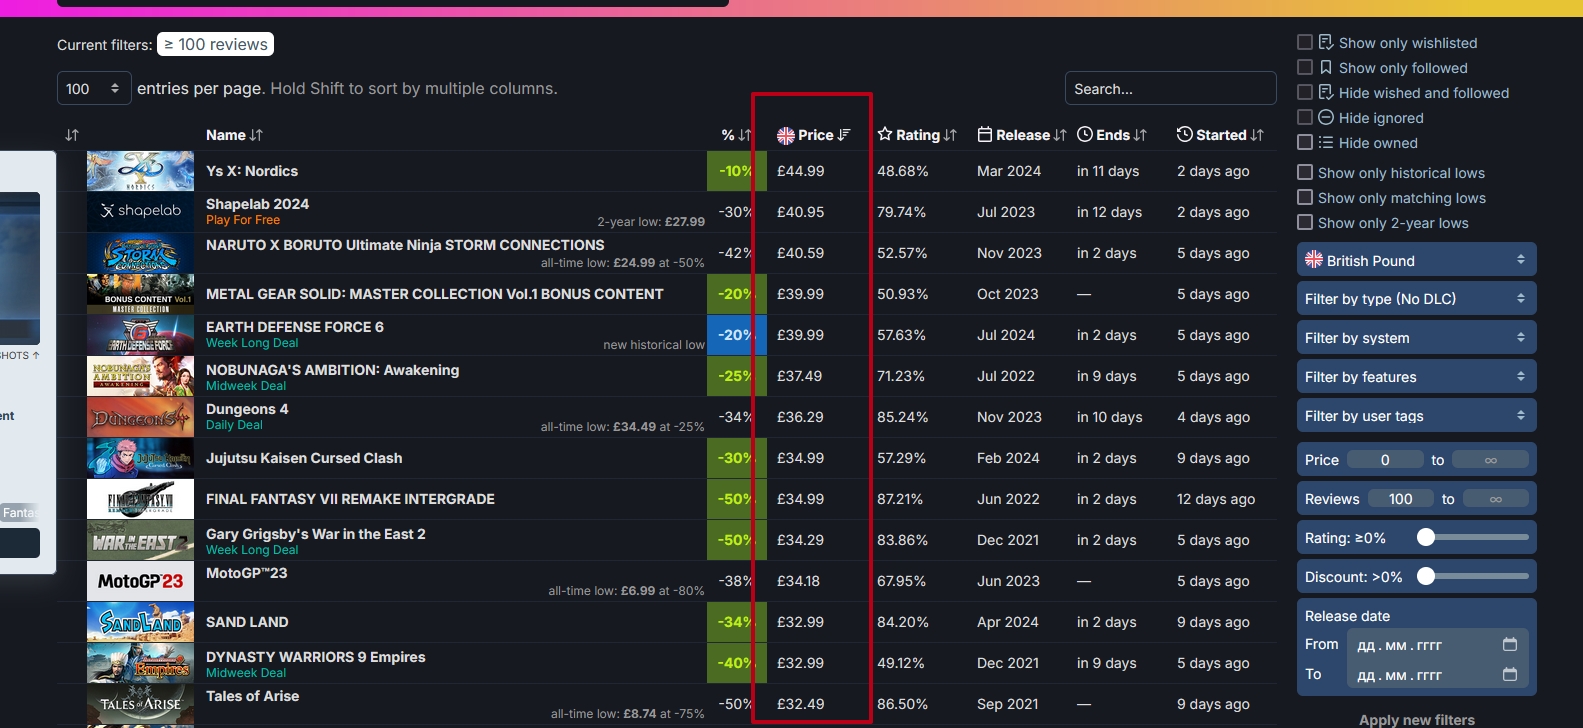This screenshot has width=1583, height=728.
Task: Toggle Hide ignored checkbox
Action: click(x=1305, y=117)
